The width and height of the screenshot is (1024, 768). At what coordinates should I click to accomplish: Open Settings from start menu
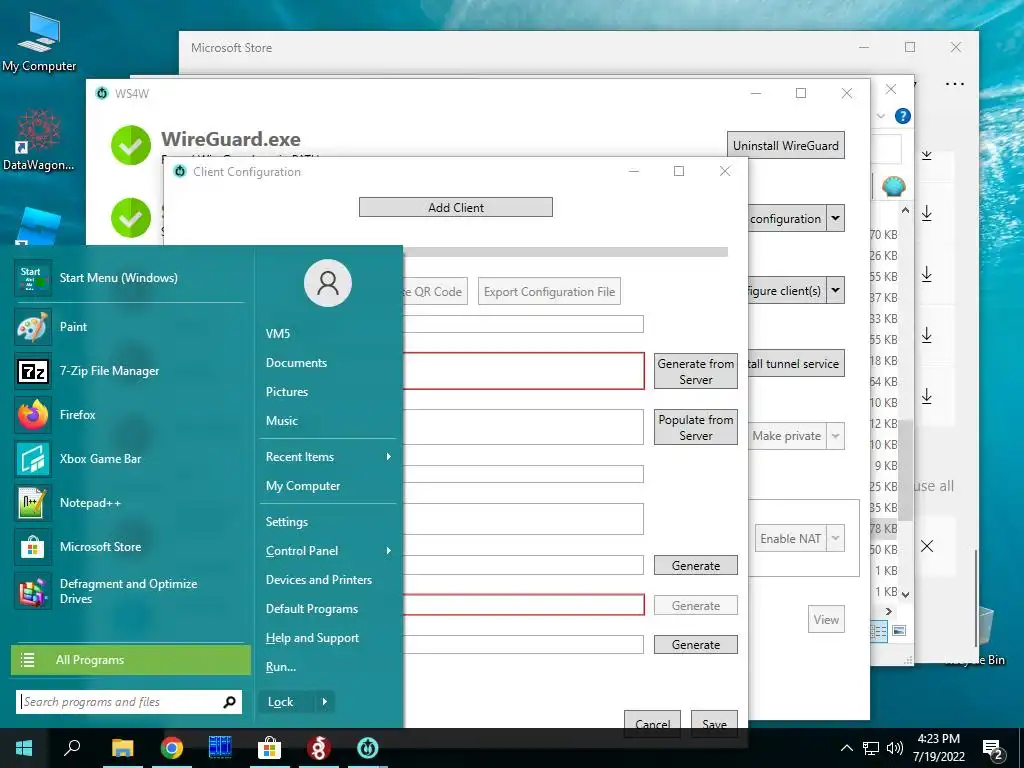(287, 522)
